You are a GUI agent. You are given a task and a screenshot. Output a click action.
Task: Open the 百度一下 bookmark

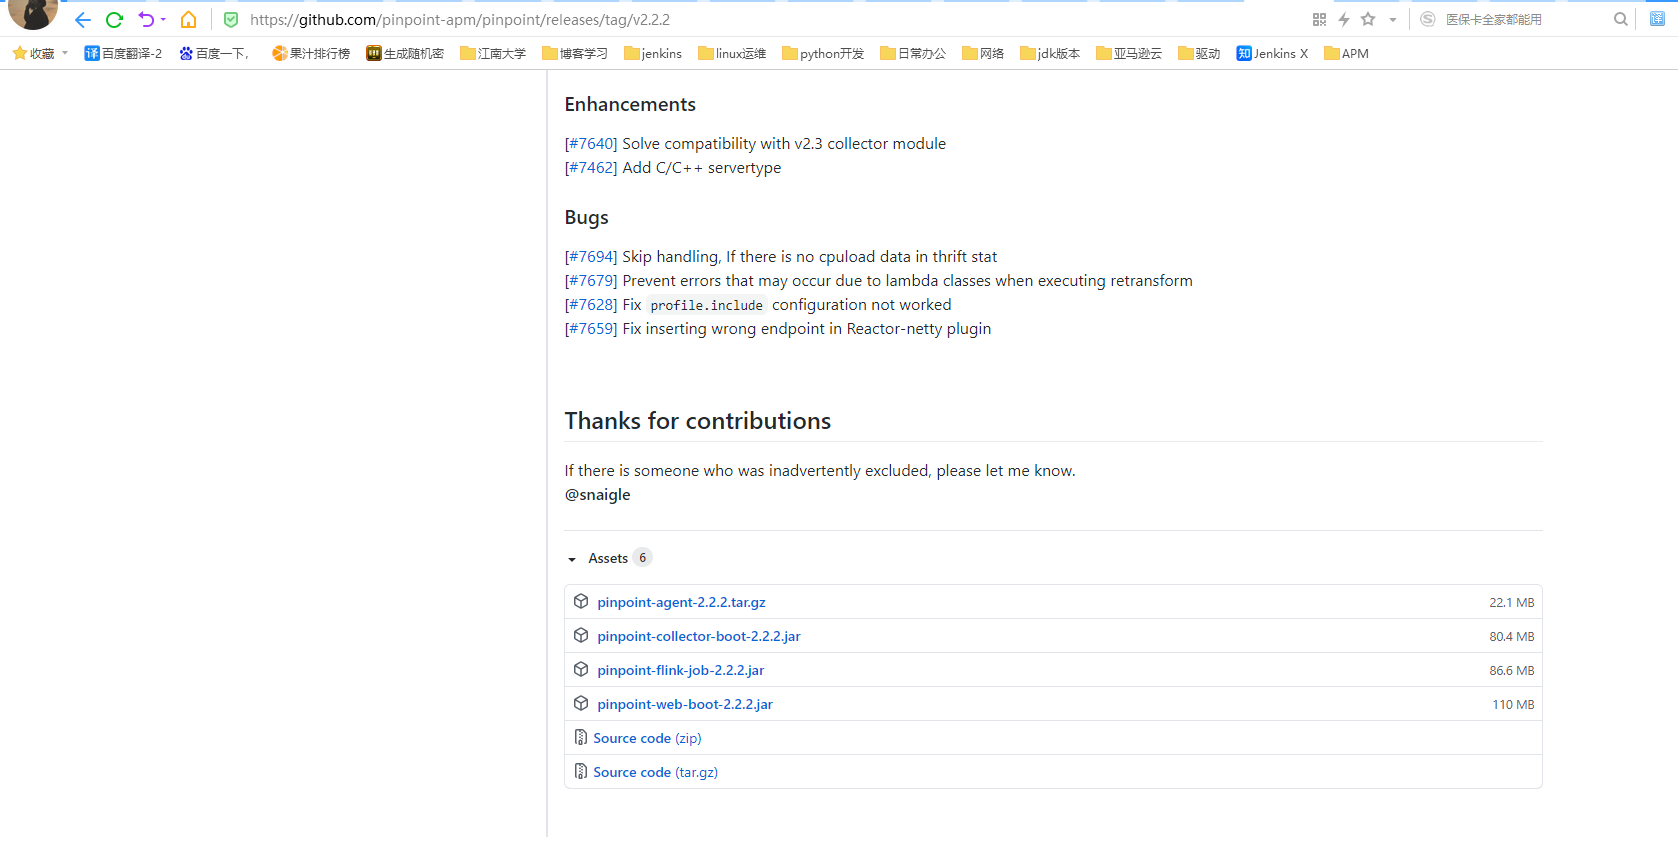click(x=214, y=54)
